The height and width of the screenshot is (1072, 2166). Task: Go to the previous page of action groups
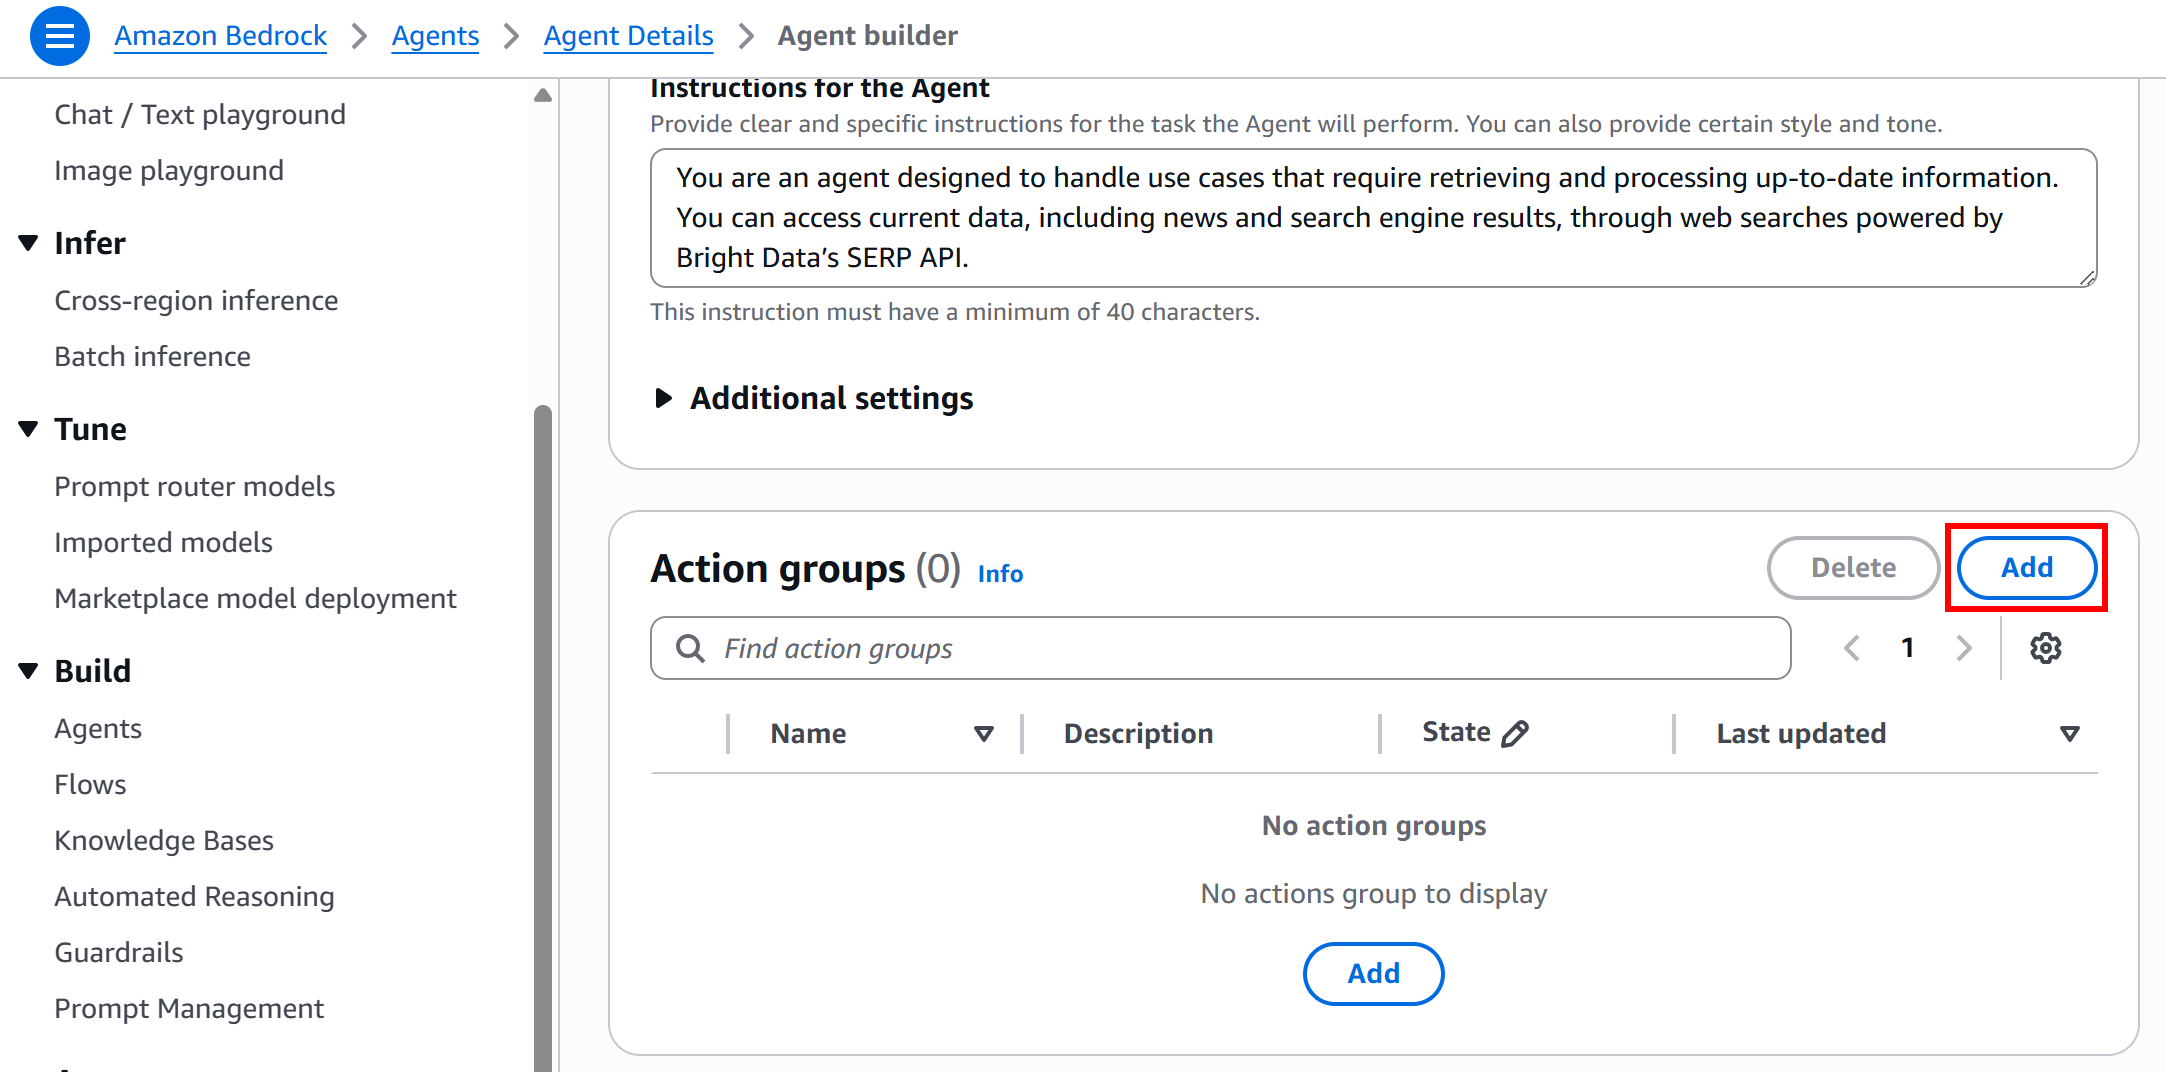[x=1851, y=648]
